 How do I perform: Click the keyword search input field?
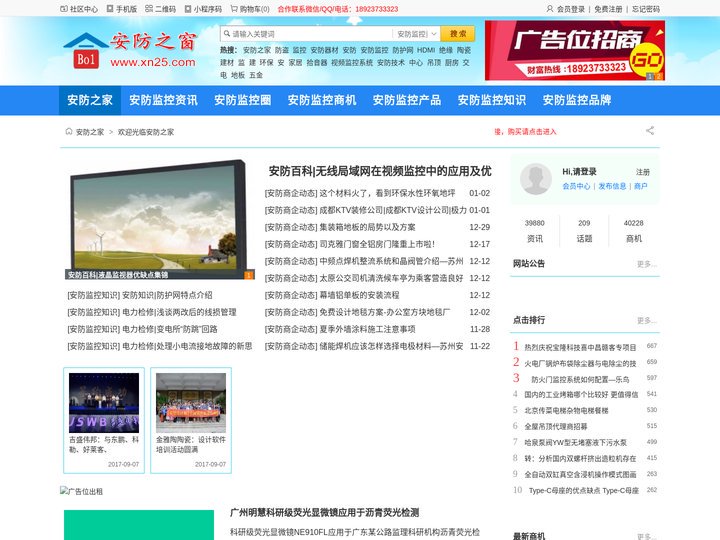coord(311,34)
